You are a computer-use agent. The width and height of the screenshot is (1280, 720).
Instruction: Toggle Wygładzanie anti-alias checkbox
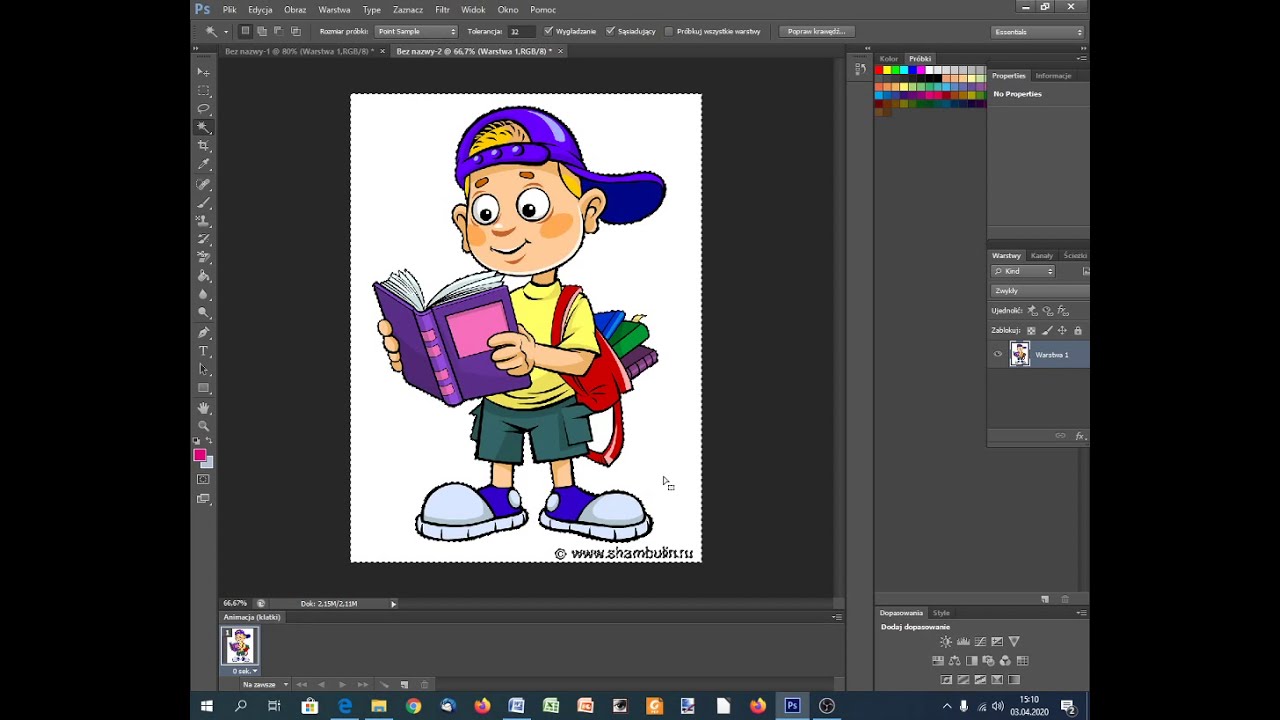tap(548, 31)
